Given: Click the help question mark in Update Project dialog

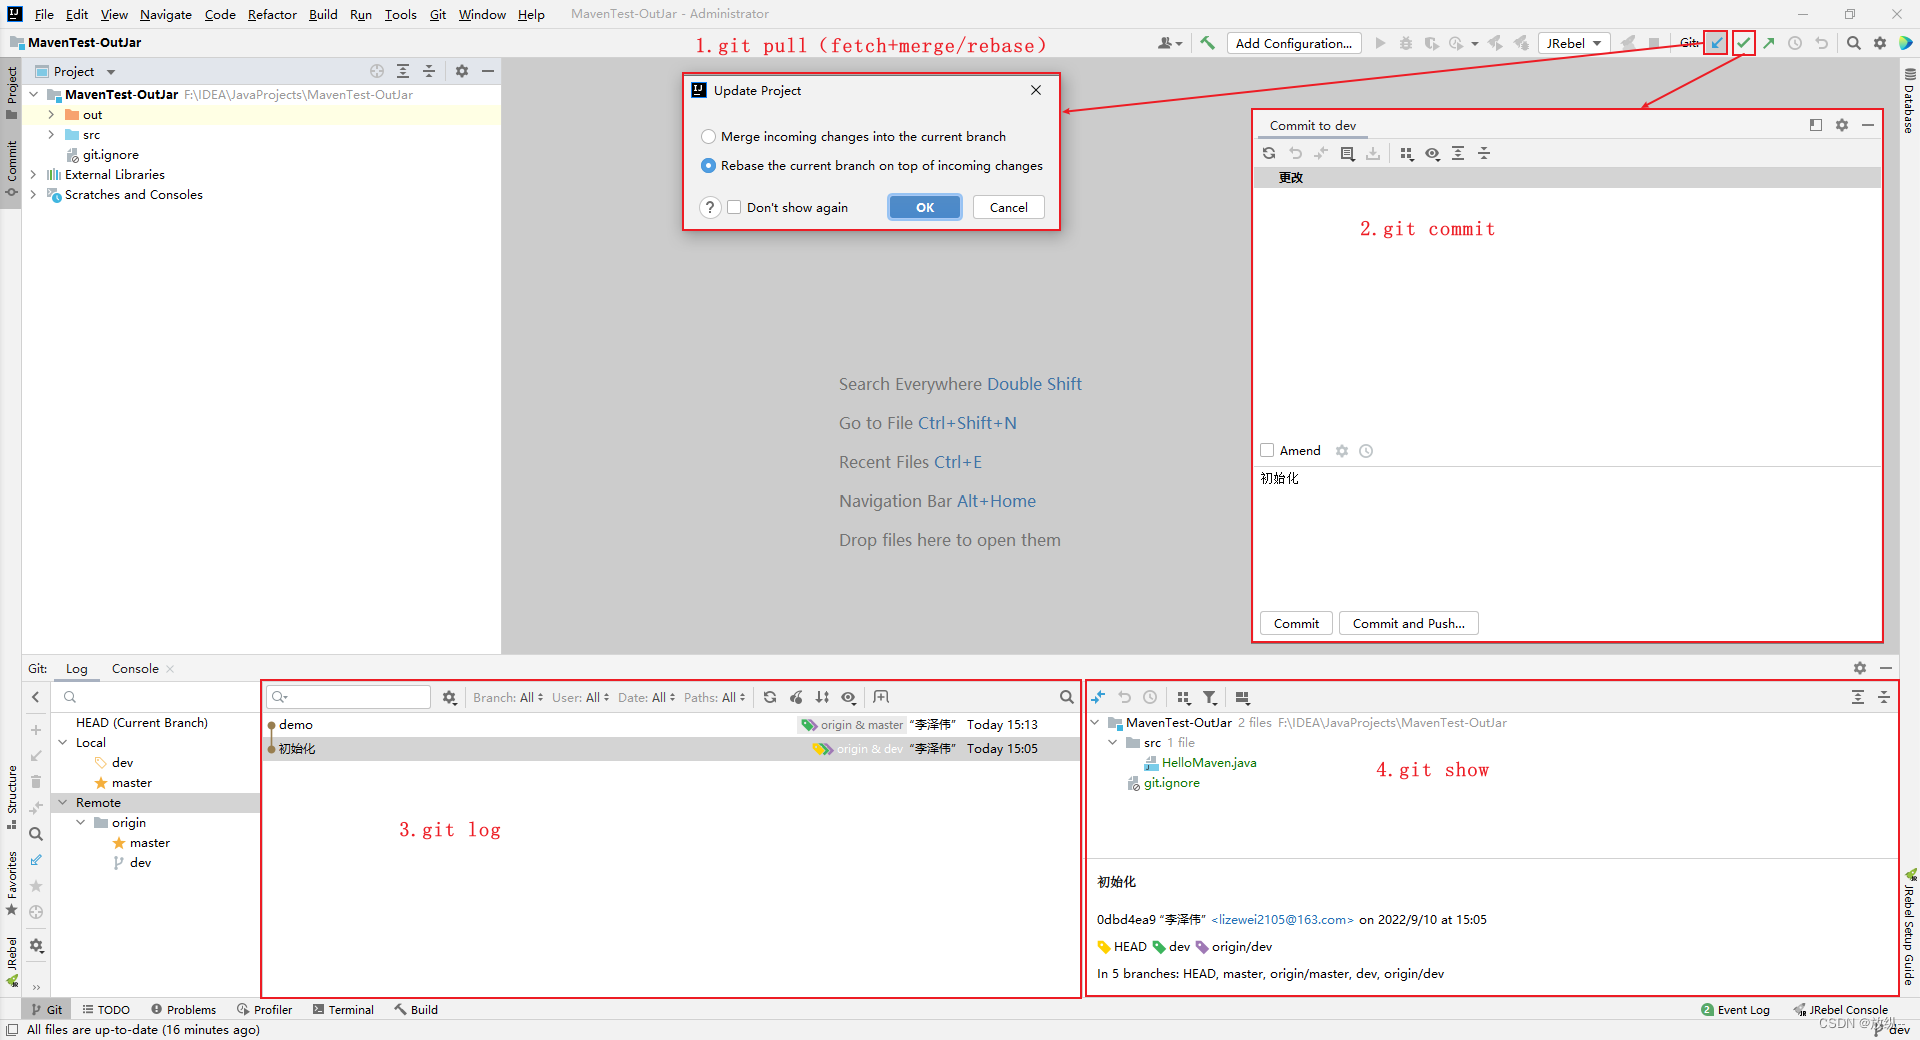Looking at the screenshot, I should click(710, 207).
